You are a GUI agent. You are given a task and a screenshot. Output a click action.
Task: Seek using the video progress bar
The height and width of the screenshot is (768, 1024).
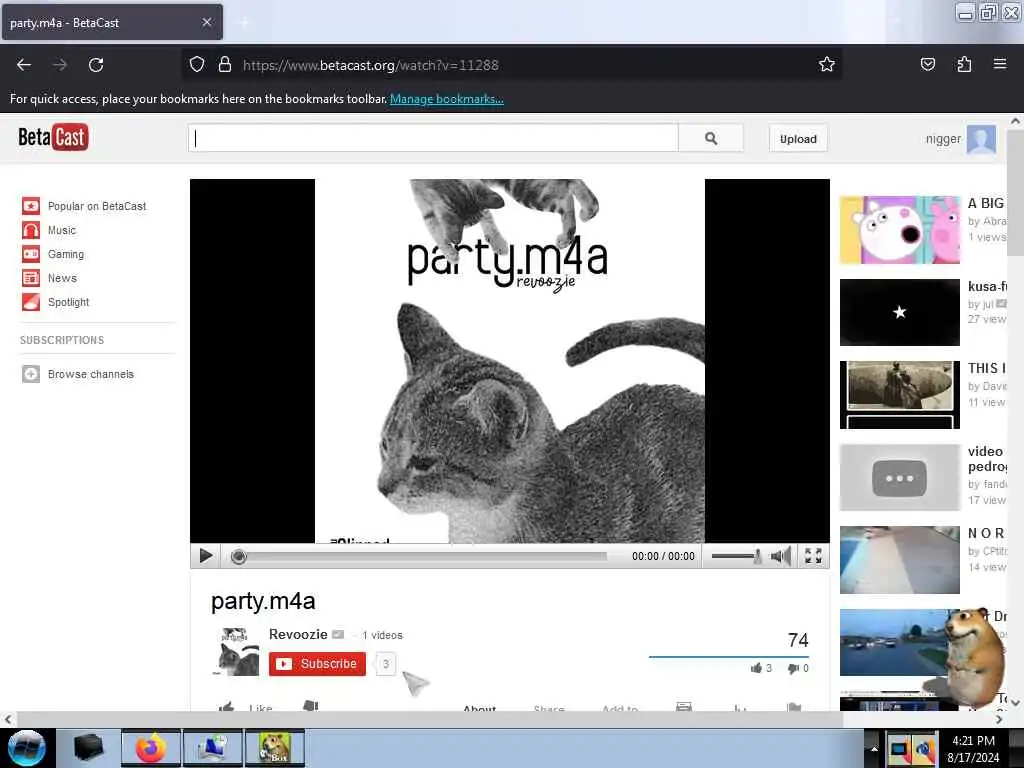pyautogui.click(x=419, y=556)
